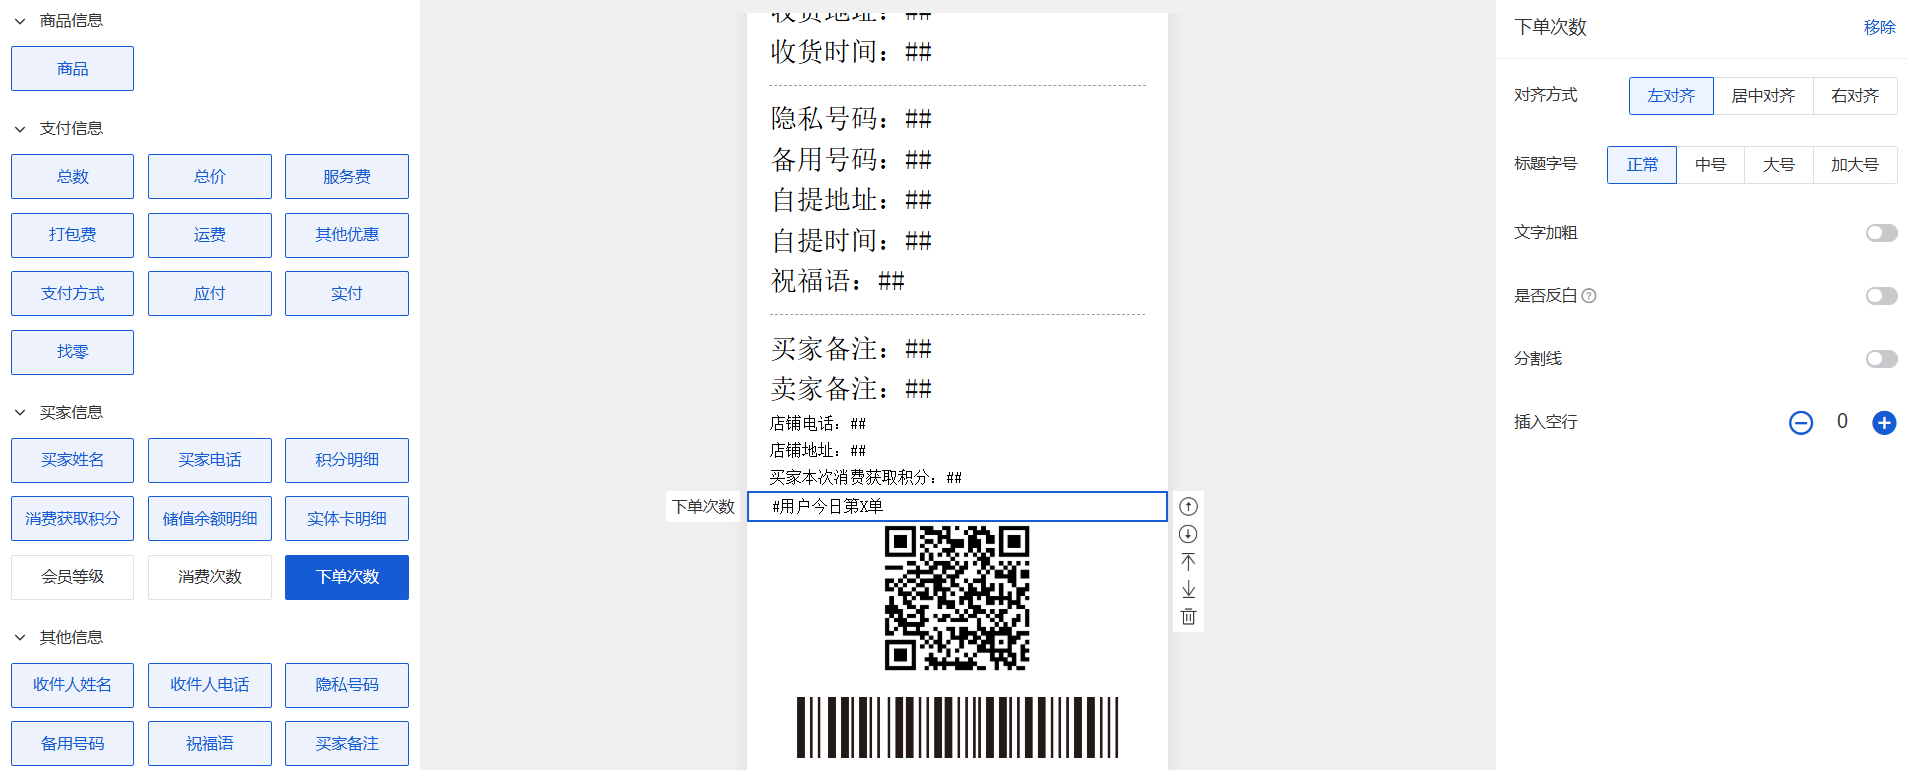Image resolution: width=1907 pixels, height=770 pixels.
Task: Decrease the 插入空行 count with the minus icon
Action: coord(1800,423)
